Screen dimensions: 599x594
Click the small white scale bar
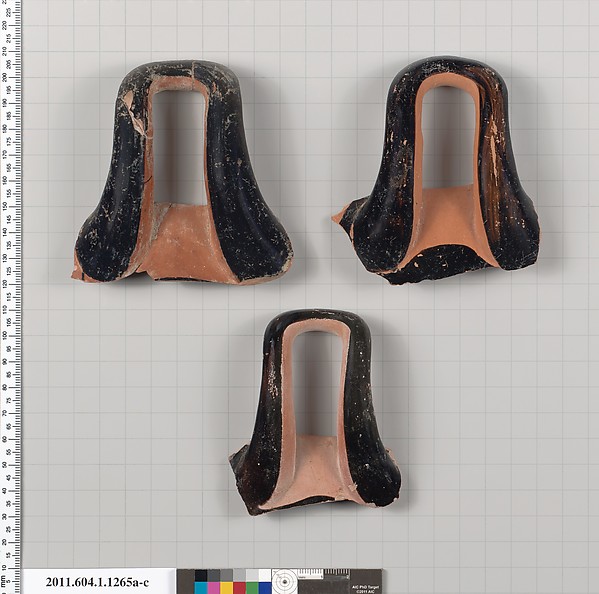point(311,574)
